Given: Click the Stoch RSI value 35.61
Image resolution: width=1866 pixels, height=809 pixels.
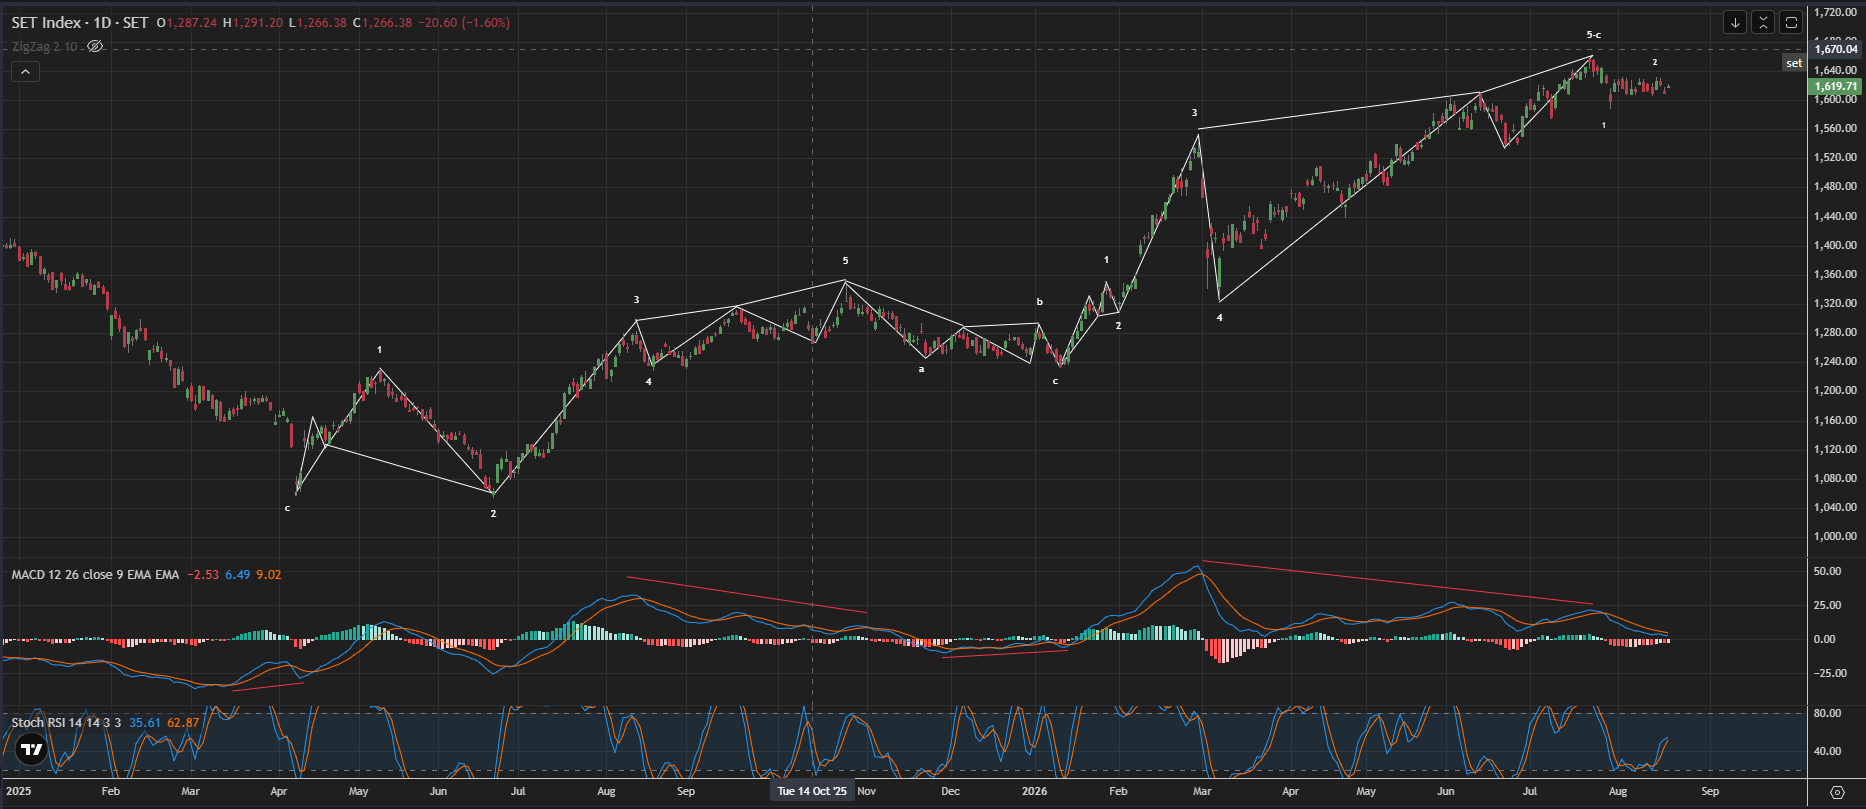Looking at the screenshot, I should 145,722.
